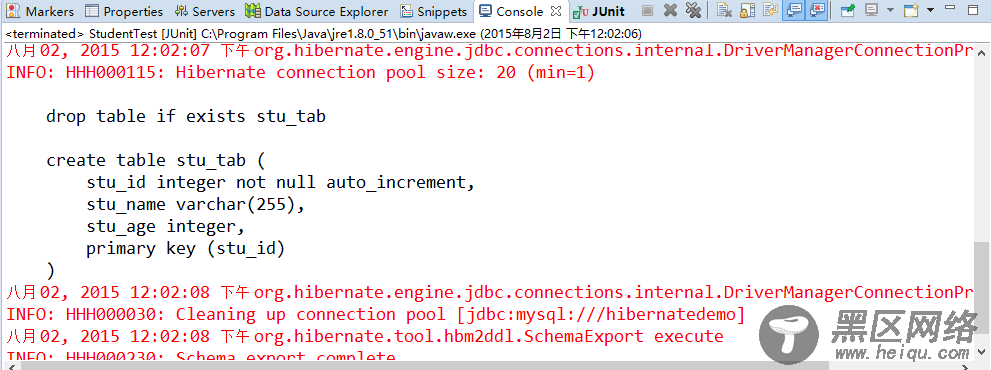
Task: Click the 'stu_name varchar(255),' line
Action: tap(196, 205)
